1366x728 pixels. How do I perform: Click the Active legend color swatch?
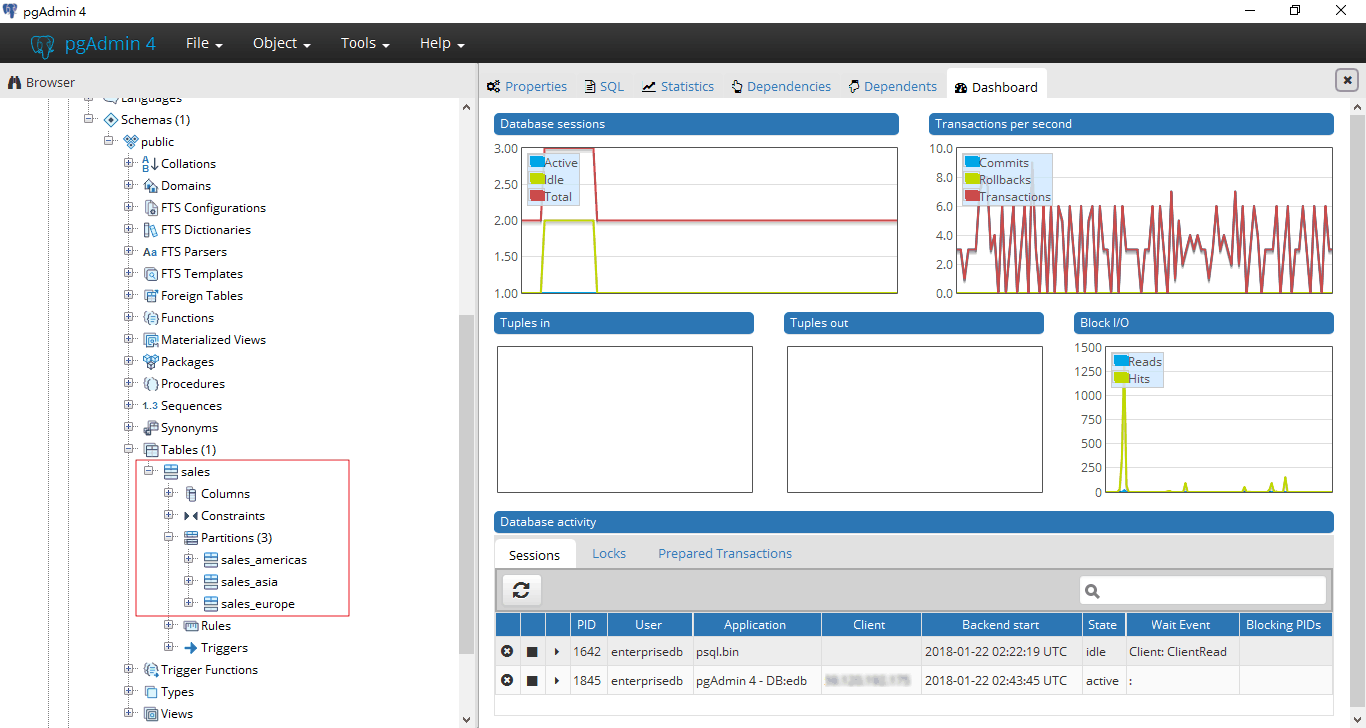pyautogui.click(x=537, y=162)
